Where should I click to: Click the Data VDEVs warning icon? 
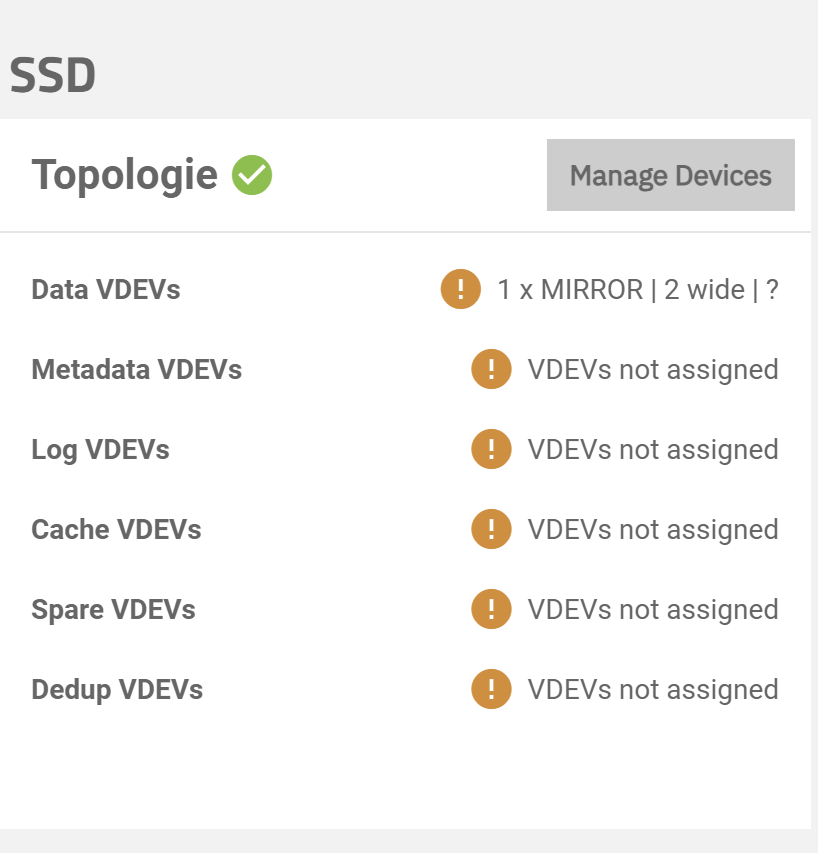[x=461, y=289]
